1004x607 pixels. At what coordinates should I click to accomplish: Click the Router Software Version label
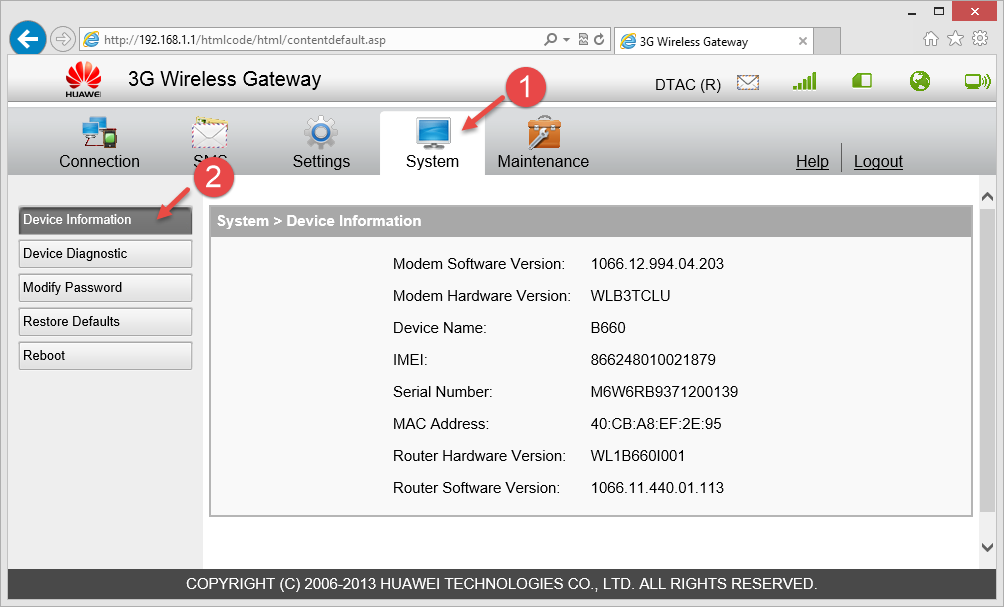tap(476, 488)
